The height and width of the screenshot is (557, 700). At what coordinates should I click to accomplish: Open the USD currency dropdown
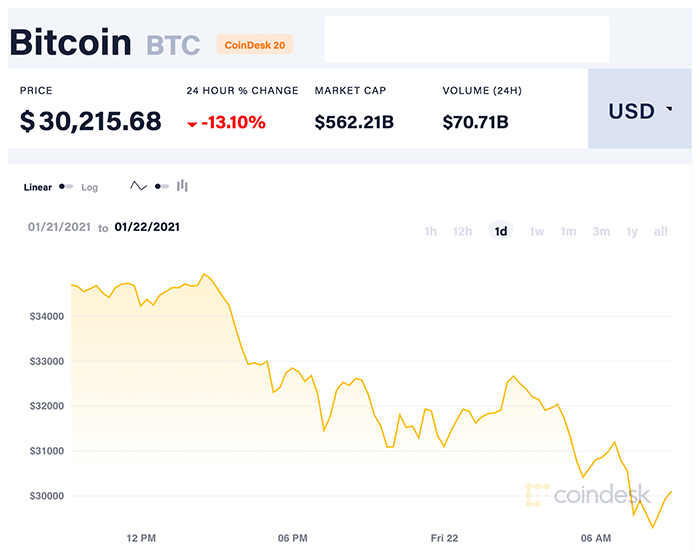coord(641,110)
